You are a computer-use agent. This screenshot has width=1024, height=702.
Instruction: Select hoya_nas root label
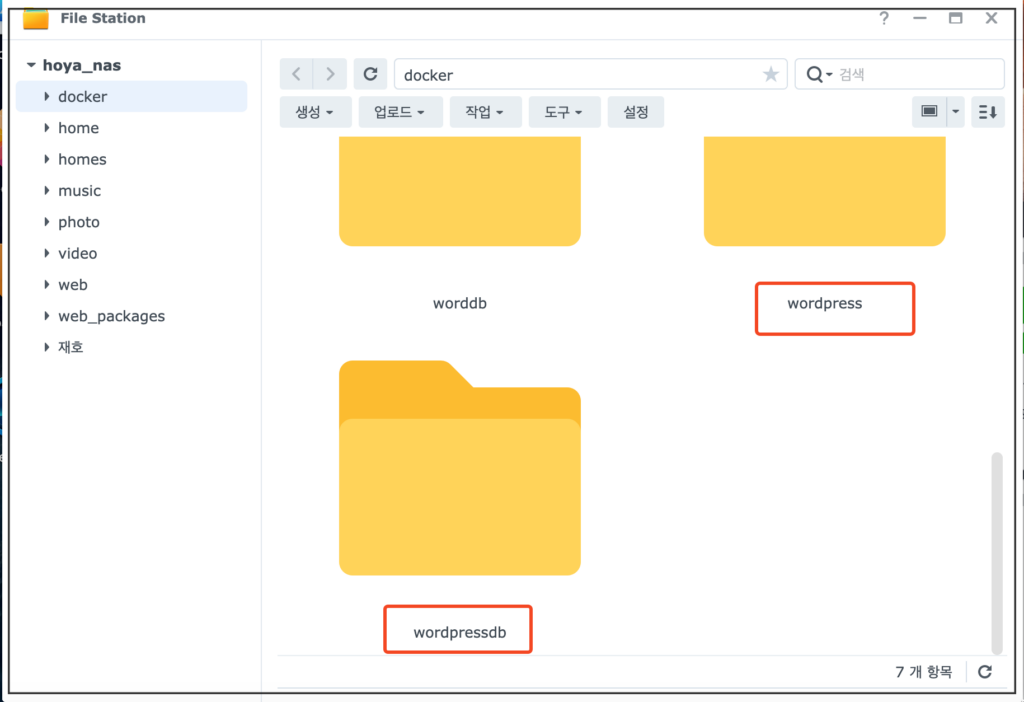point(82,65)
